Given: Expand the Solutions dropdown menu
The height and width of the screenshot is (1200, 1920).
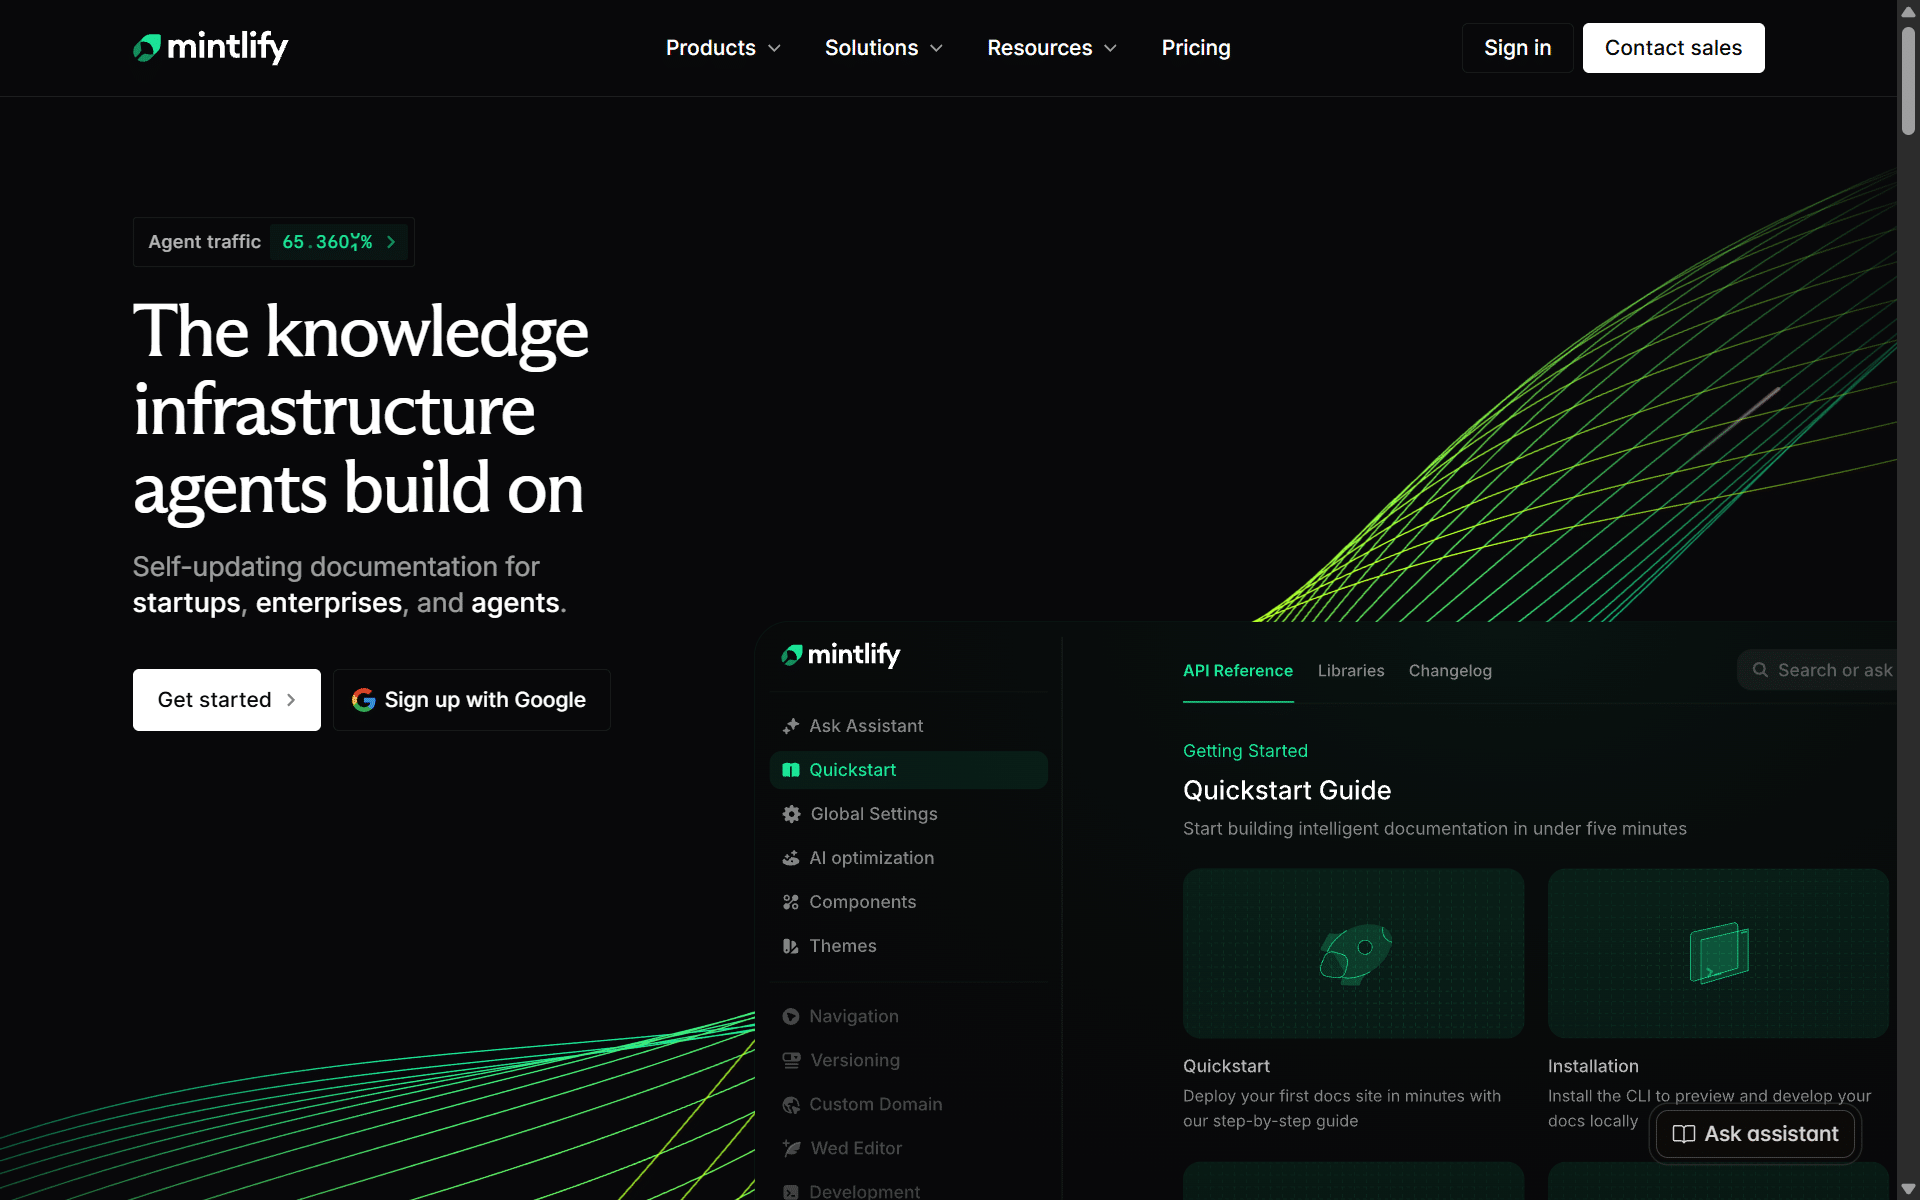Looking at the screenshot, I should [x=883, y=48].
